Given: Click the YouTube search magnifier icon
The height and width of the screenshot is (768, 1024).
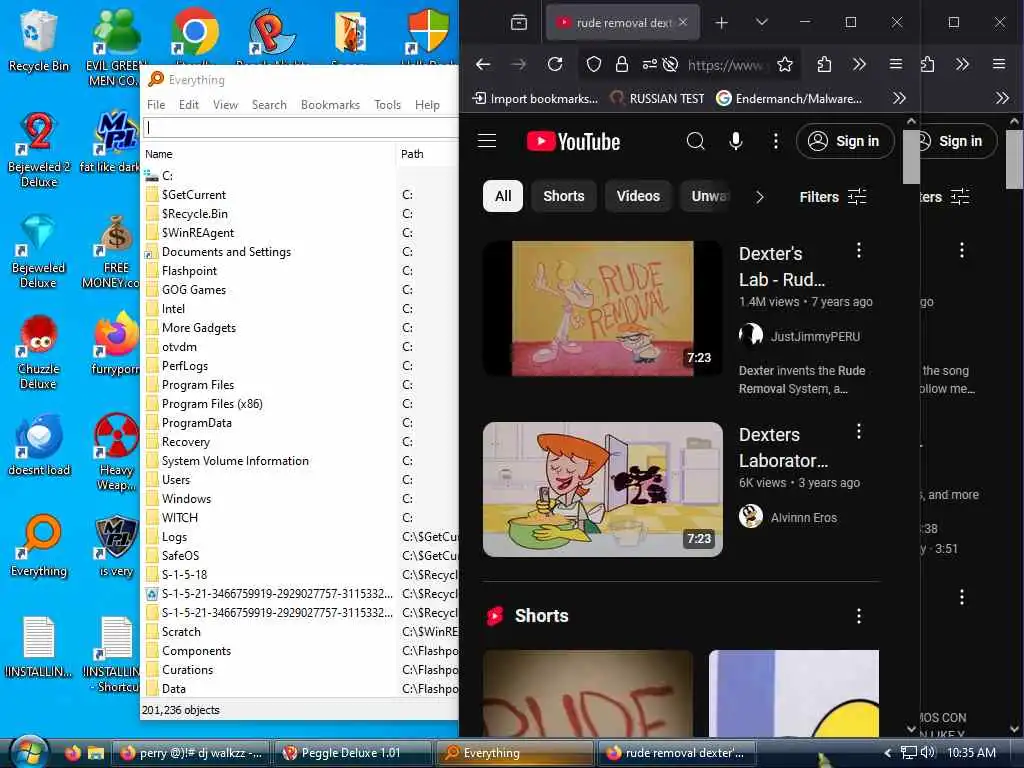Looking at the screenshot, I should pos(696,141).
